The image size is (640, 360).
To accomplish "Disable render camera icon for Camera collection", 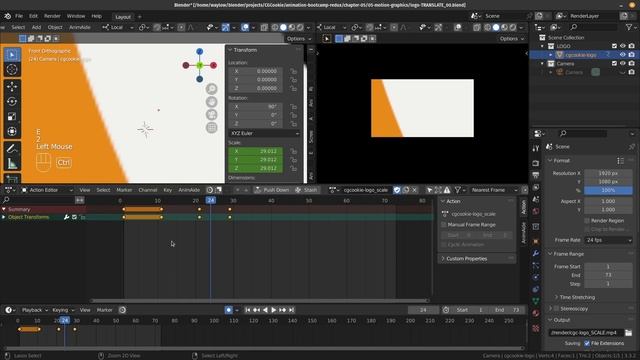I will pos(632,64).
